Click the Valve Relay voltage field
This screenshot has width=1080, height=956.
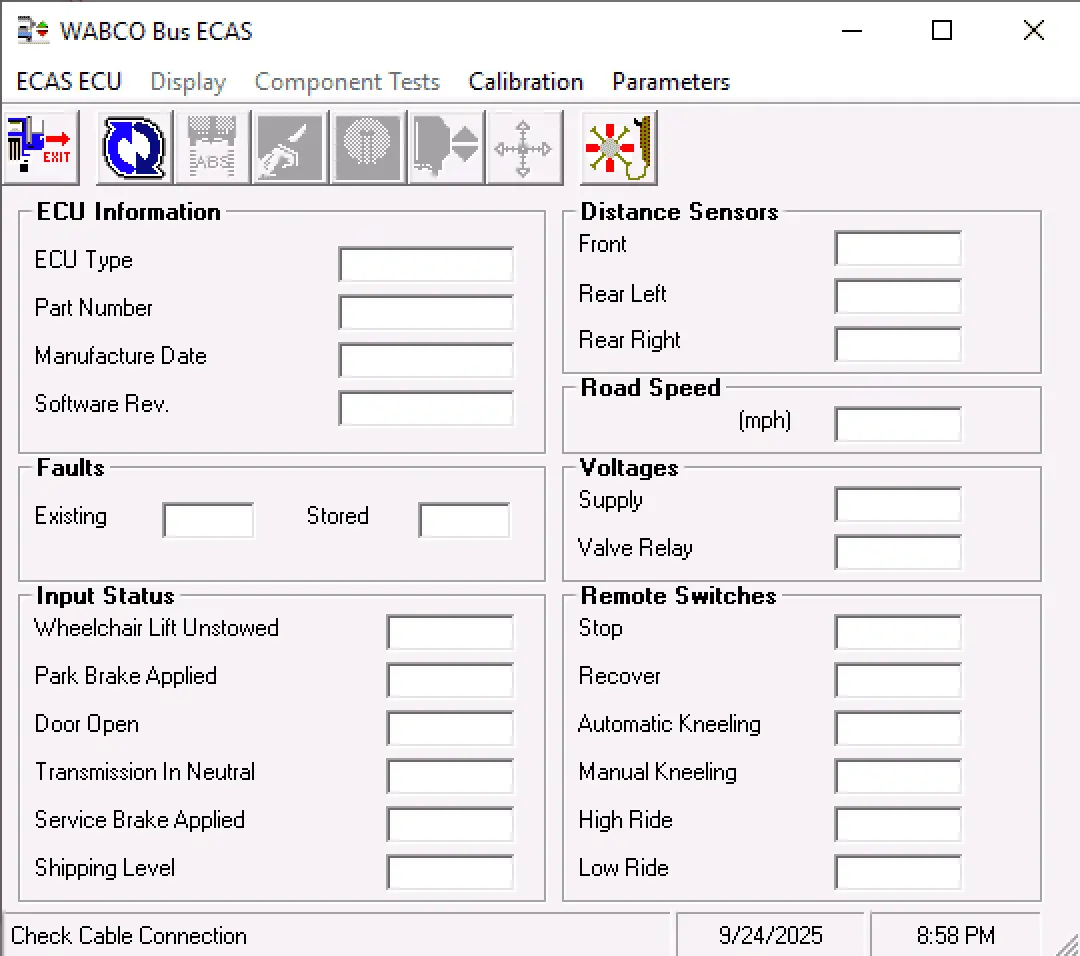(x=898, y=552)
